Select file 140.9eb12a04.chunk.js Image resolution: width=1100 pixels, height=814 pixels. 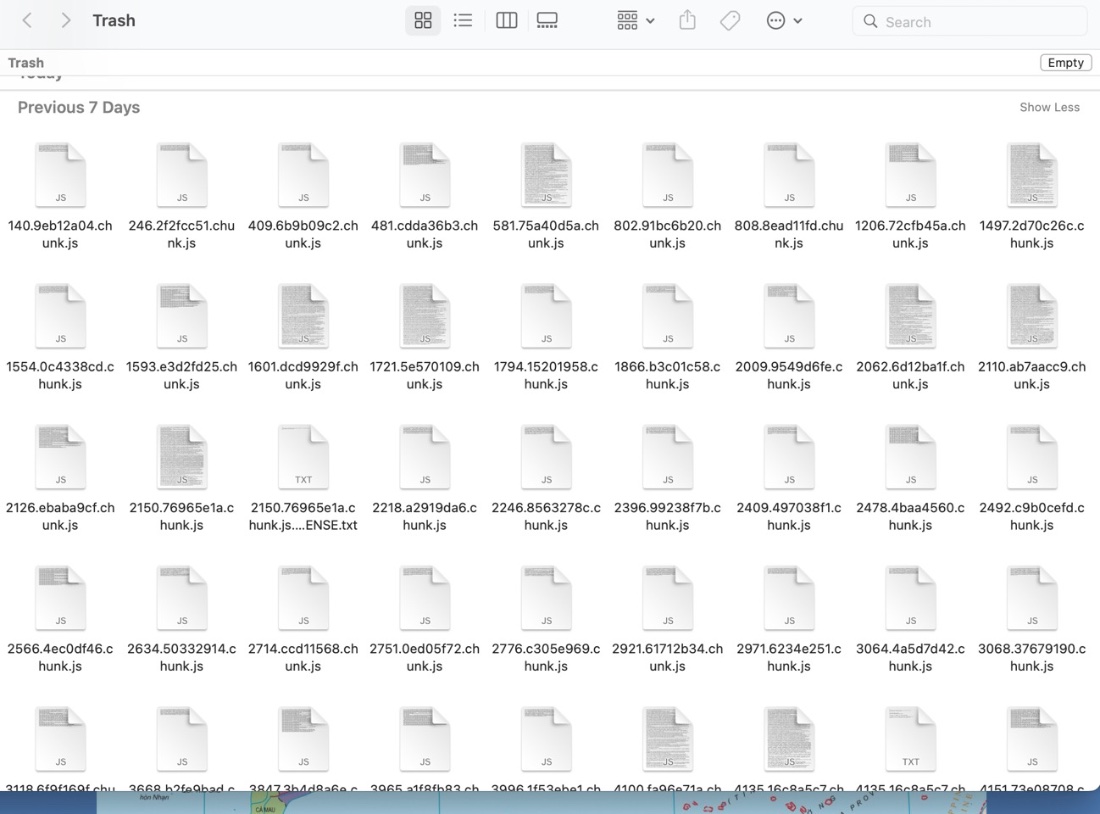pos(60,176)
